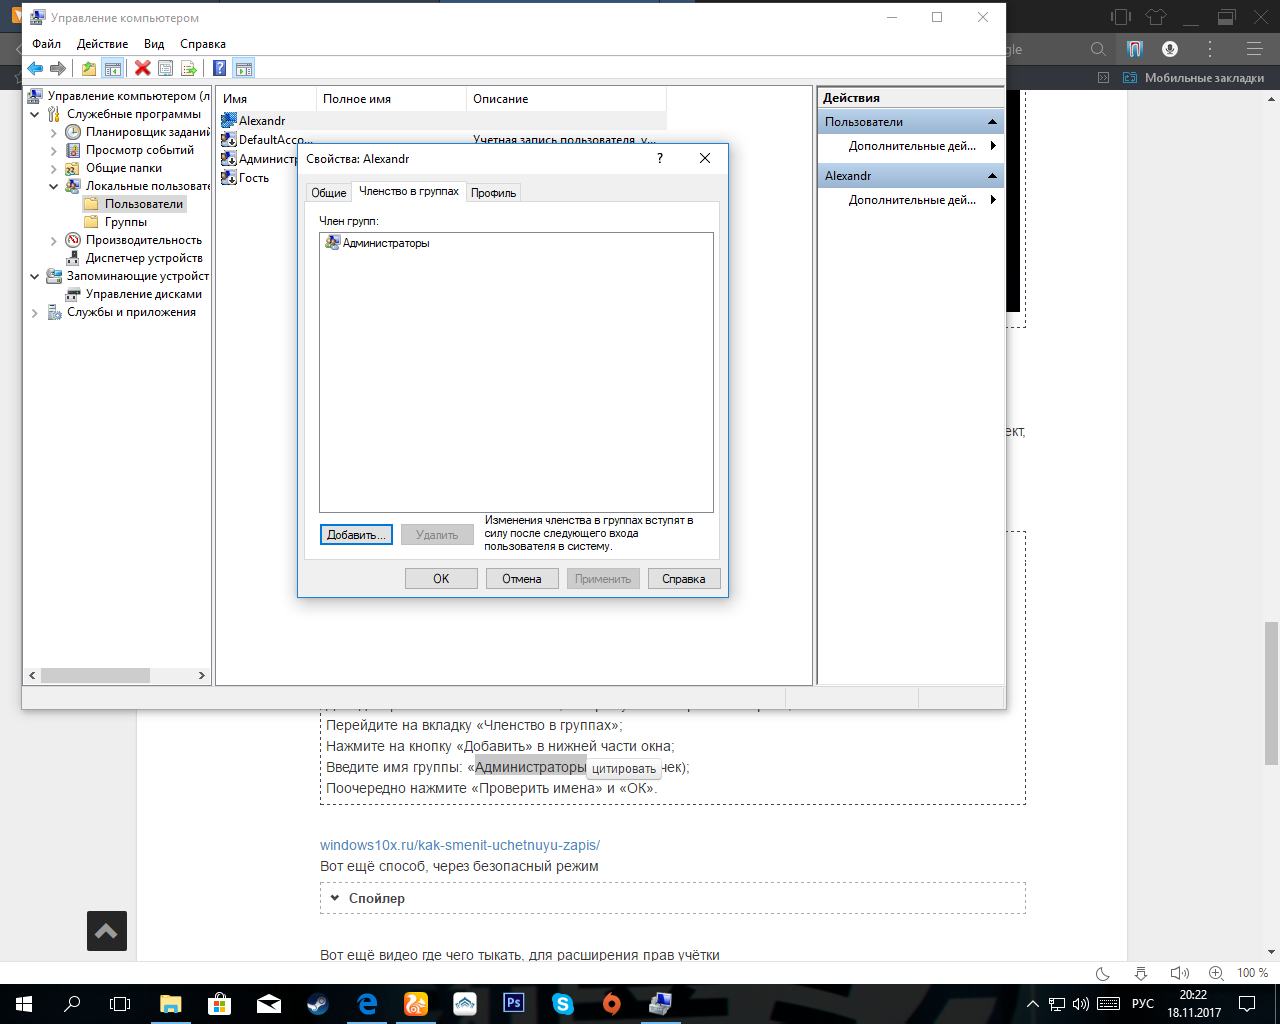1280x1024 pixels.
Task: Click the Отмена button in dialog
Action: [x=522, y=579]
